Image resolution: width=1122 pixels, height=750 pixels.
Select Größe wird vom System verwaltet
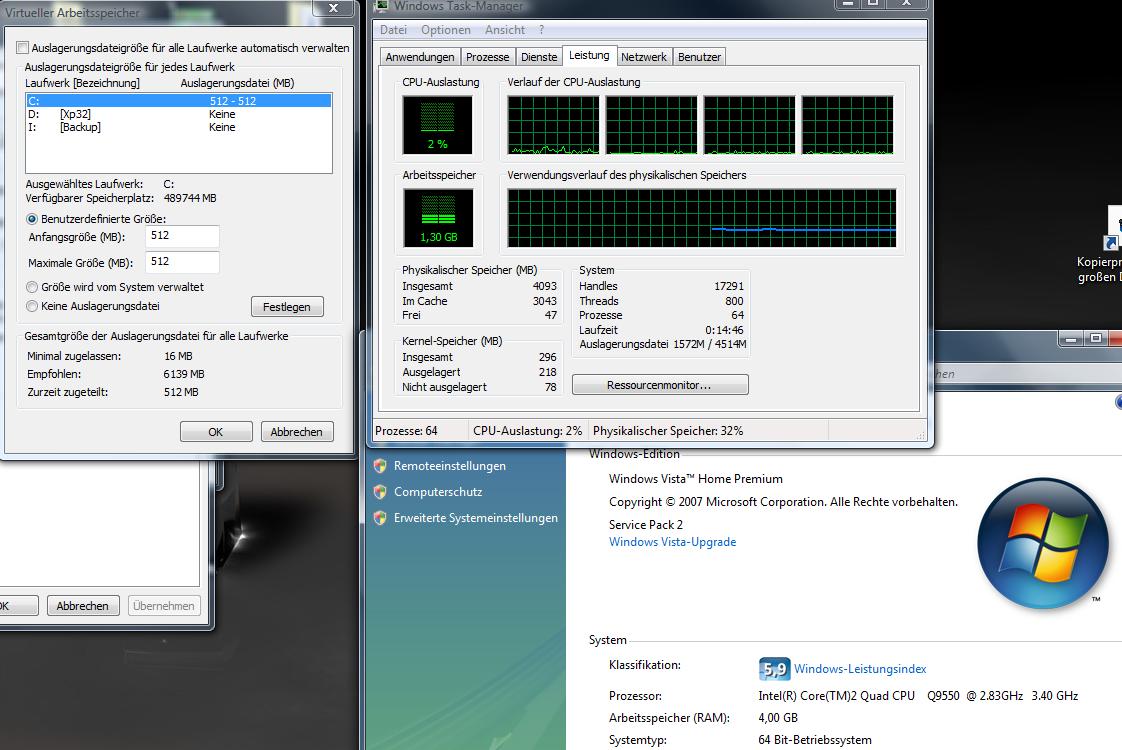32,287
